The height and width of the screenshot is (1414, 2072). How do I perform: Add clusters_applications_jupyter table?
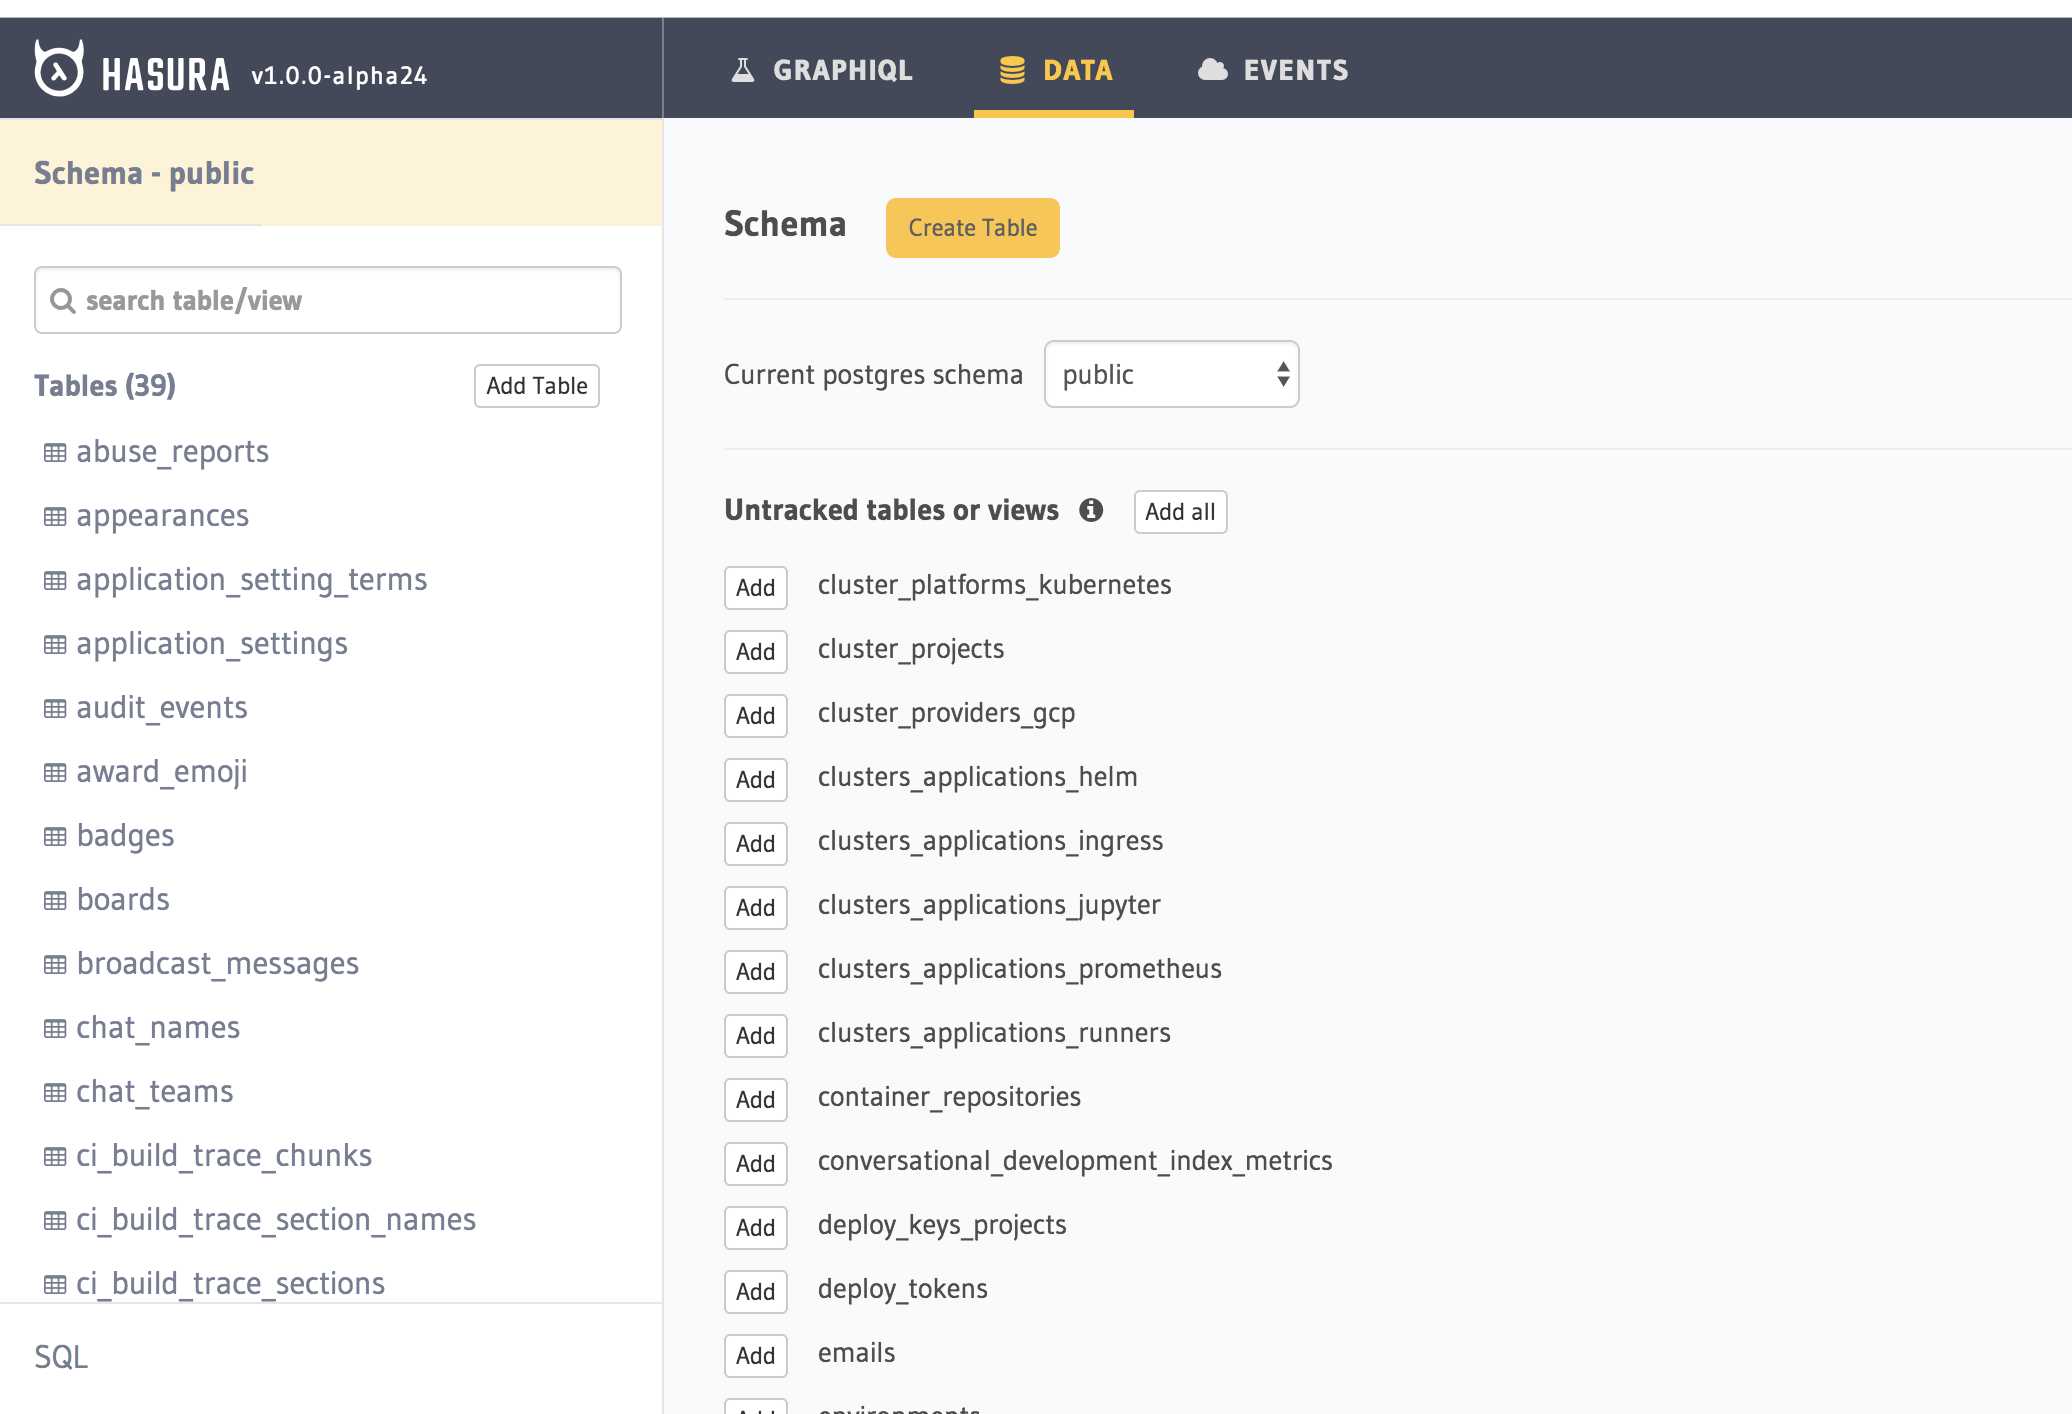pos(756,908)
